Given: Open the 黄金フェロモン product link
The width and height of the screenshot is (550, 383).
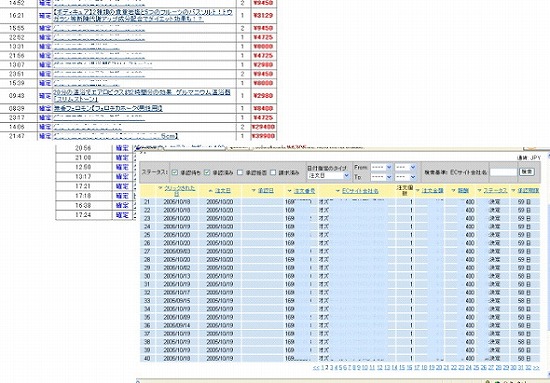Looking at the screenshot, I should 107,108.
